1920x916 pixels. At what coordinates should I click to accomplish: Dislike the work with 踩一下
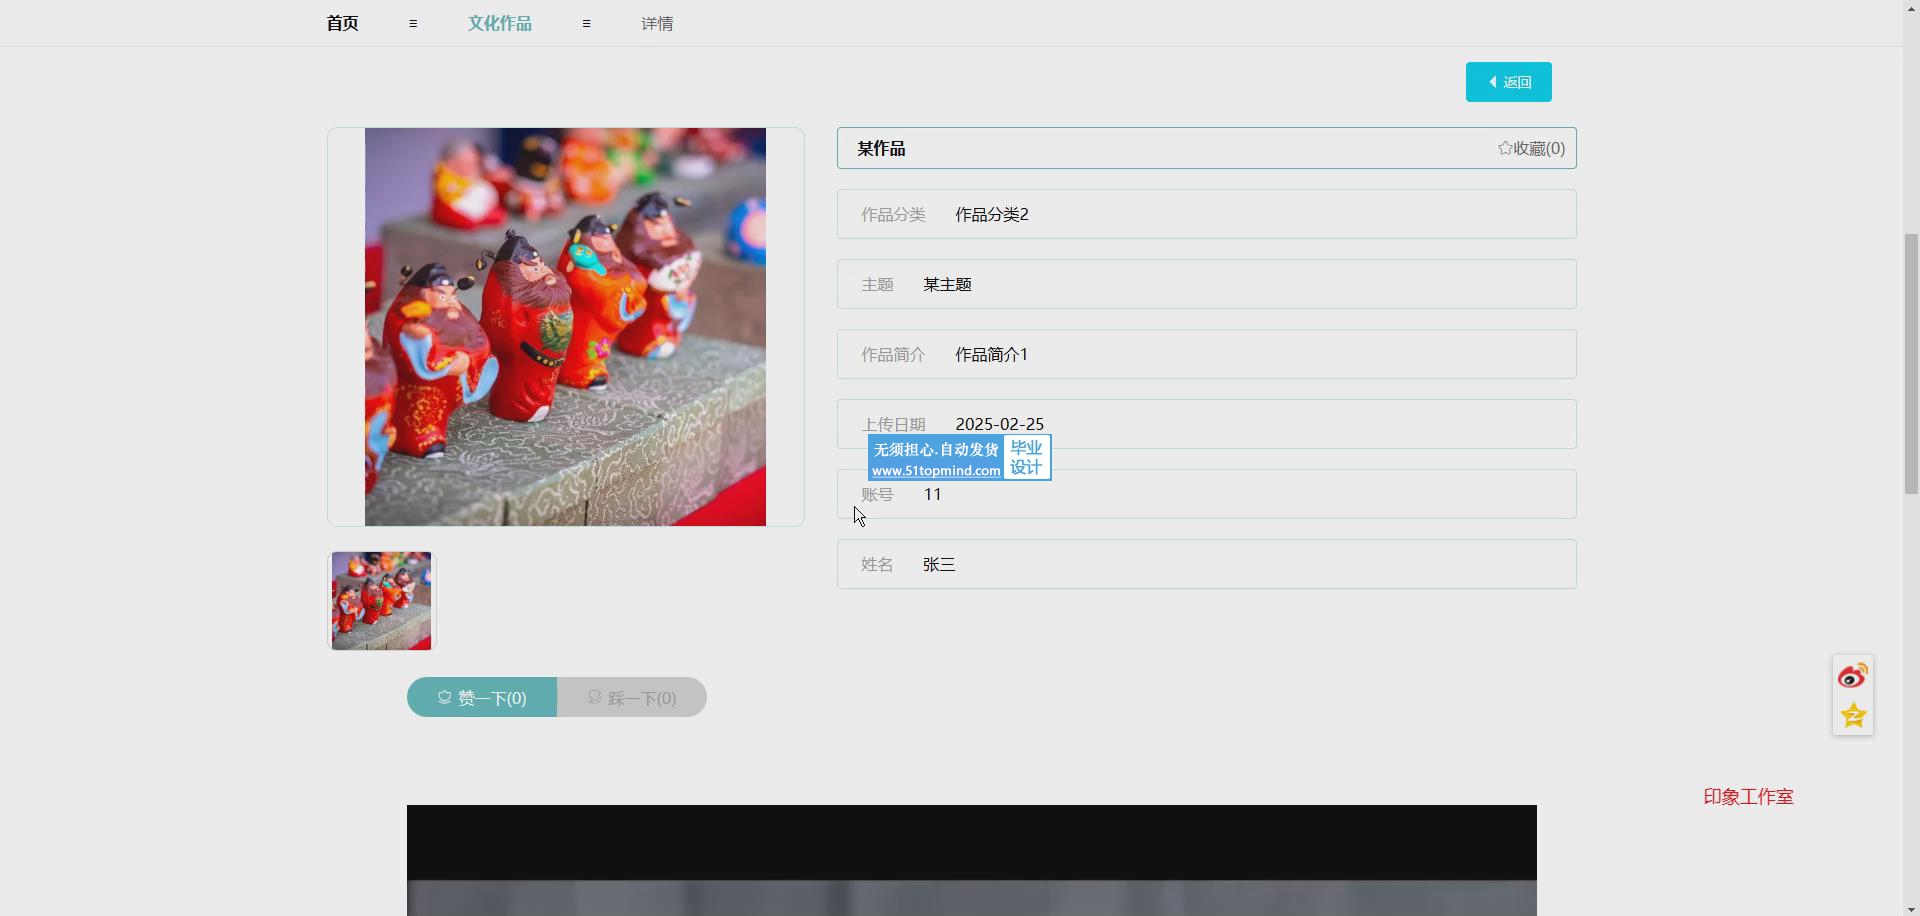click(632, 697)
